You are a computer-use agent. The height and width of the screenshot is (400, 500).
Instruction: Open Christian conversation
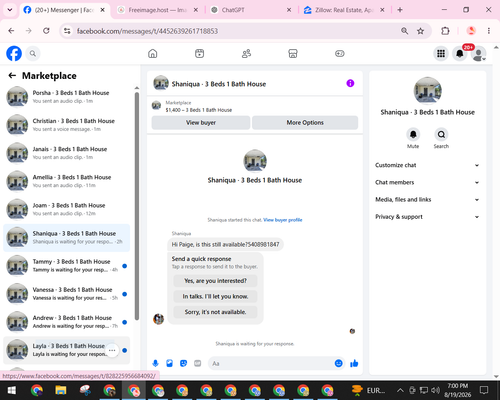67,125
